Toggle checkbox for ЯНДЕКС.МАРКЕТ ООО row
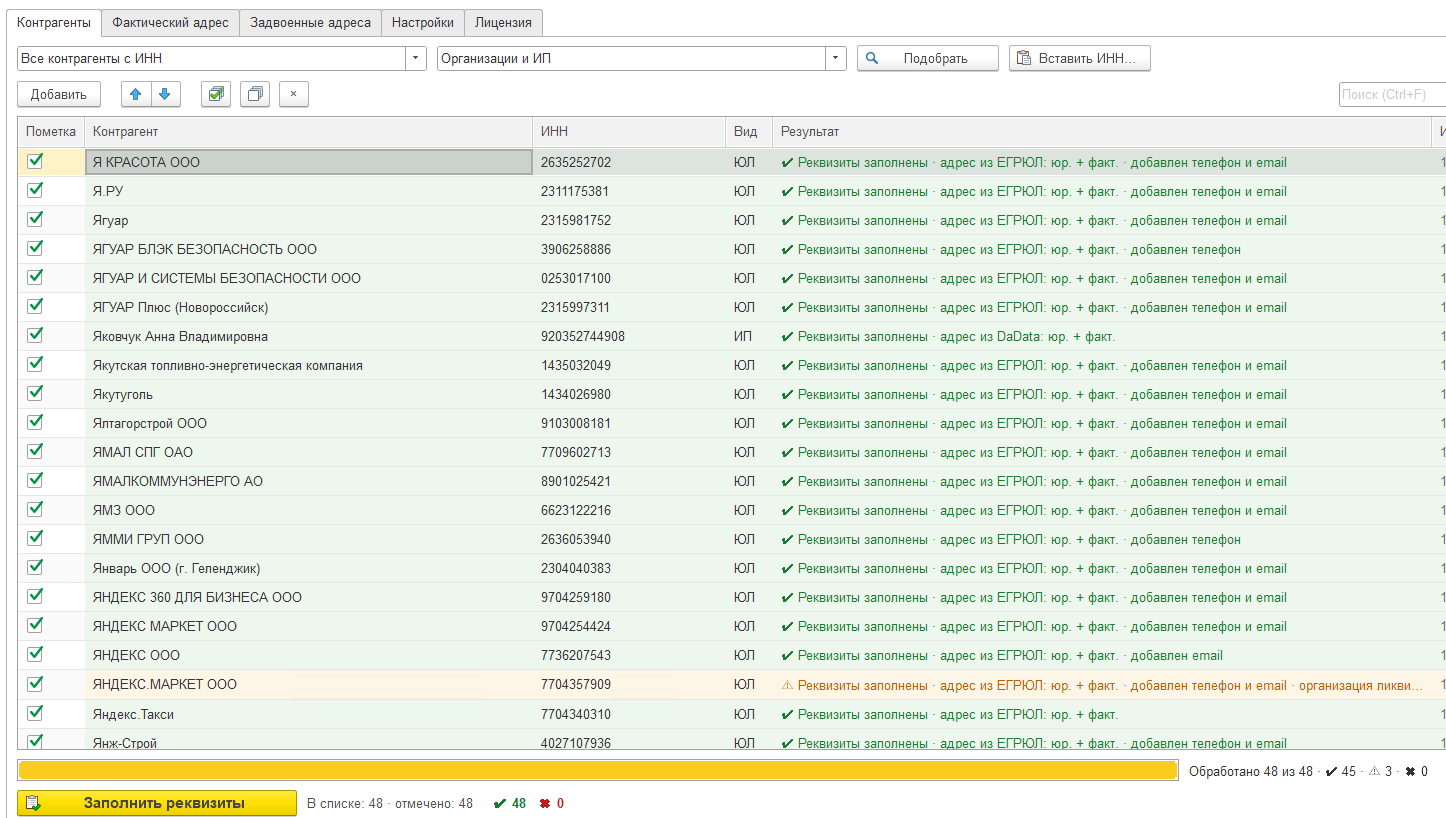 [x=36, y=684]
